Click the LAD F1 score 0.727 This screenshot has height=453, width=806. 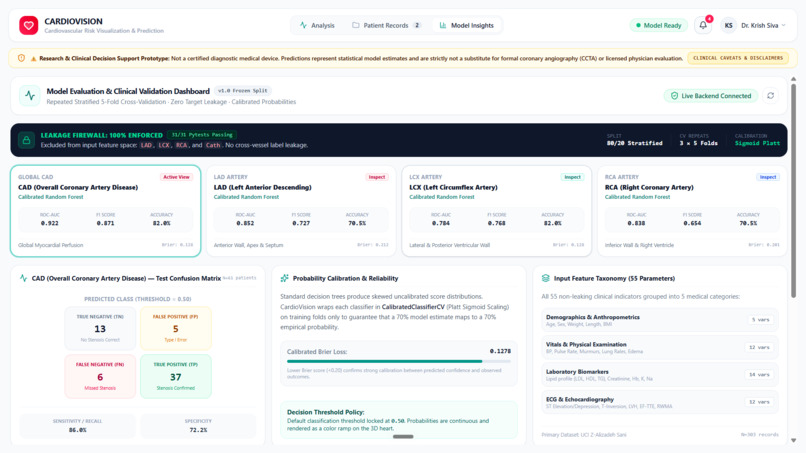(x=301, y=223)
